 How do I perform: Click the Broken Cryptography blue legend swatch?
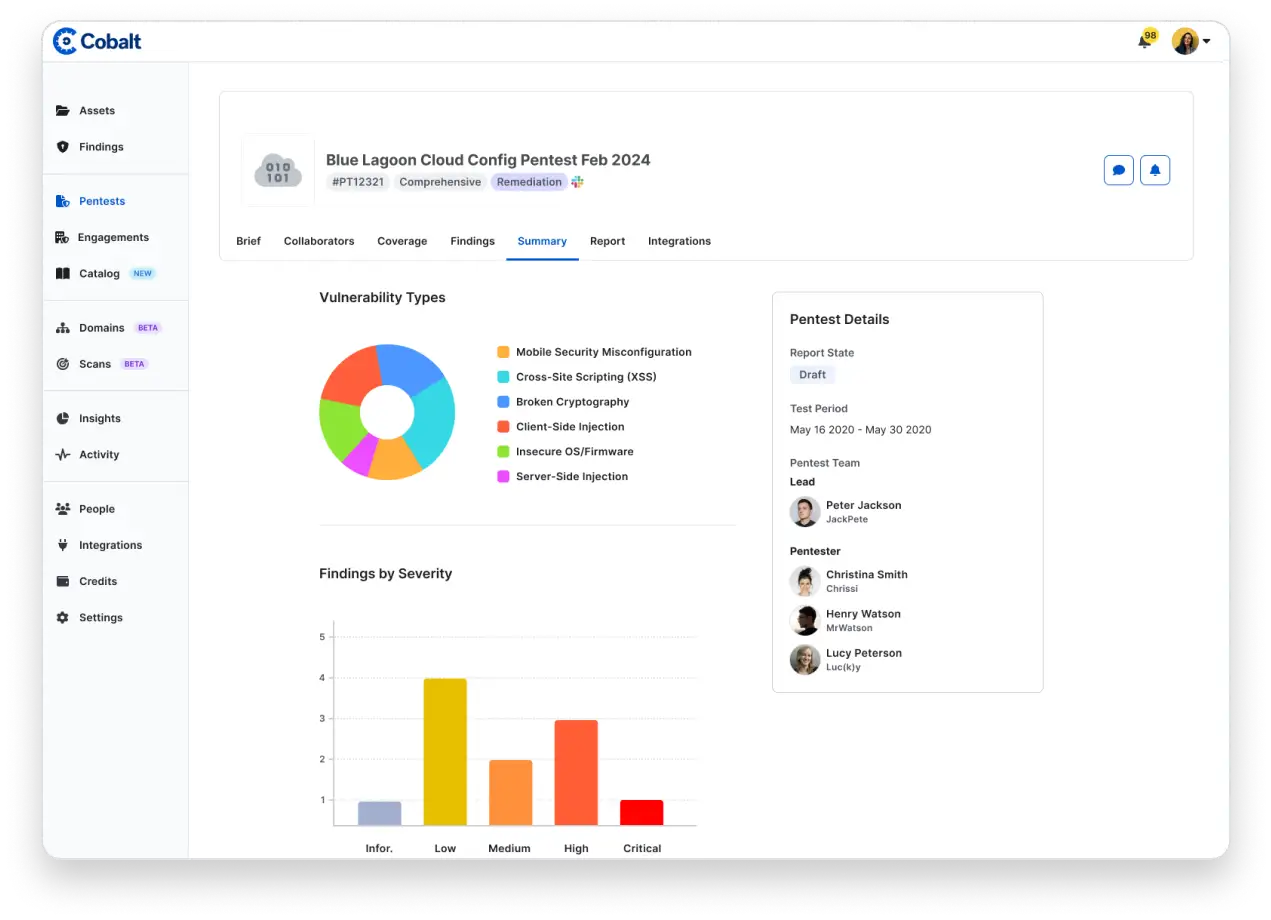coord(503,402)
